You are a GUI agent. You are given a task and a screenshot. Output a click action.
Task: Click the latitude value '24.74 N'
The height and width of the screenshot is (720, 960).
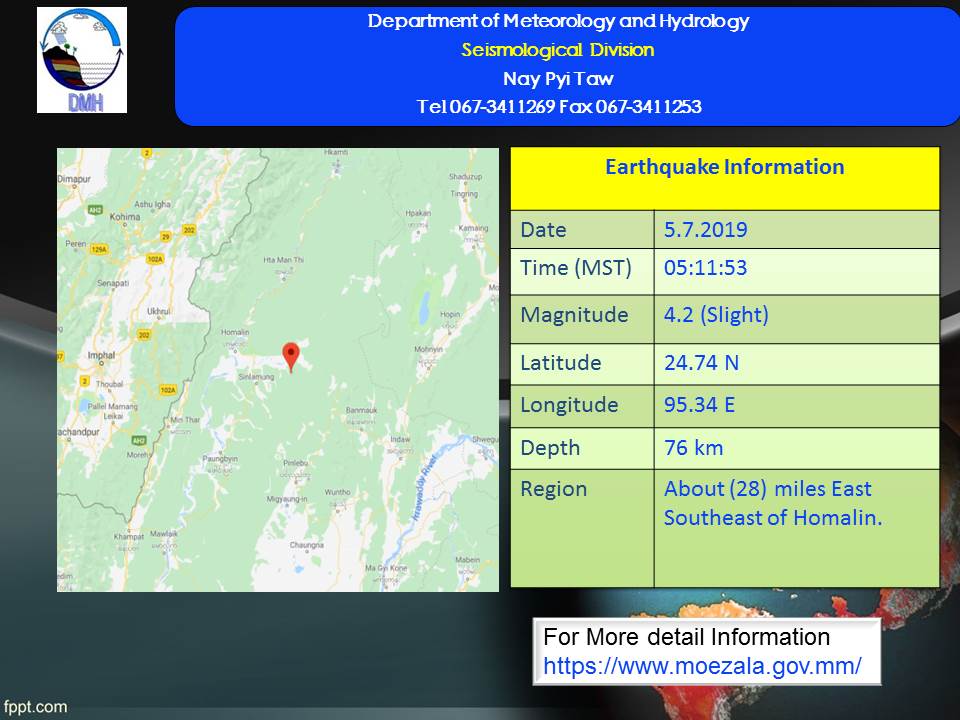pyautogui.click(x=702, y=362)
